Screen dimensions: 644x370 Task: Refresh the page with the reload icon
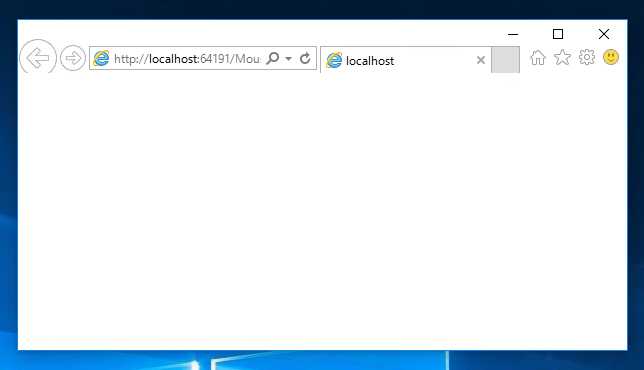(x=305, y=58)
